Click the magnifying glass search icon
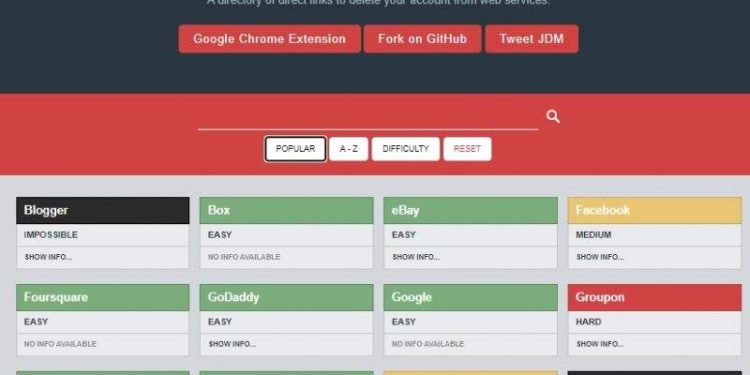The image size is (750, 375). point(553,116)
